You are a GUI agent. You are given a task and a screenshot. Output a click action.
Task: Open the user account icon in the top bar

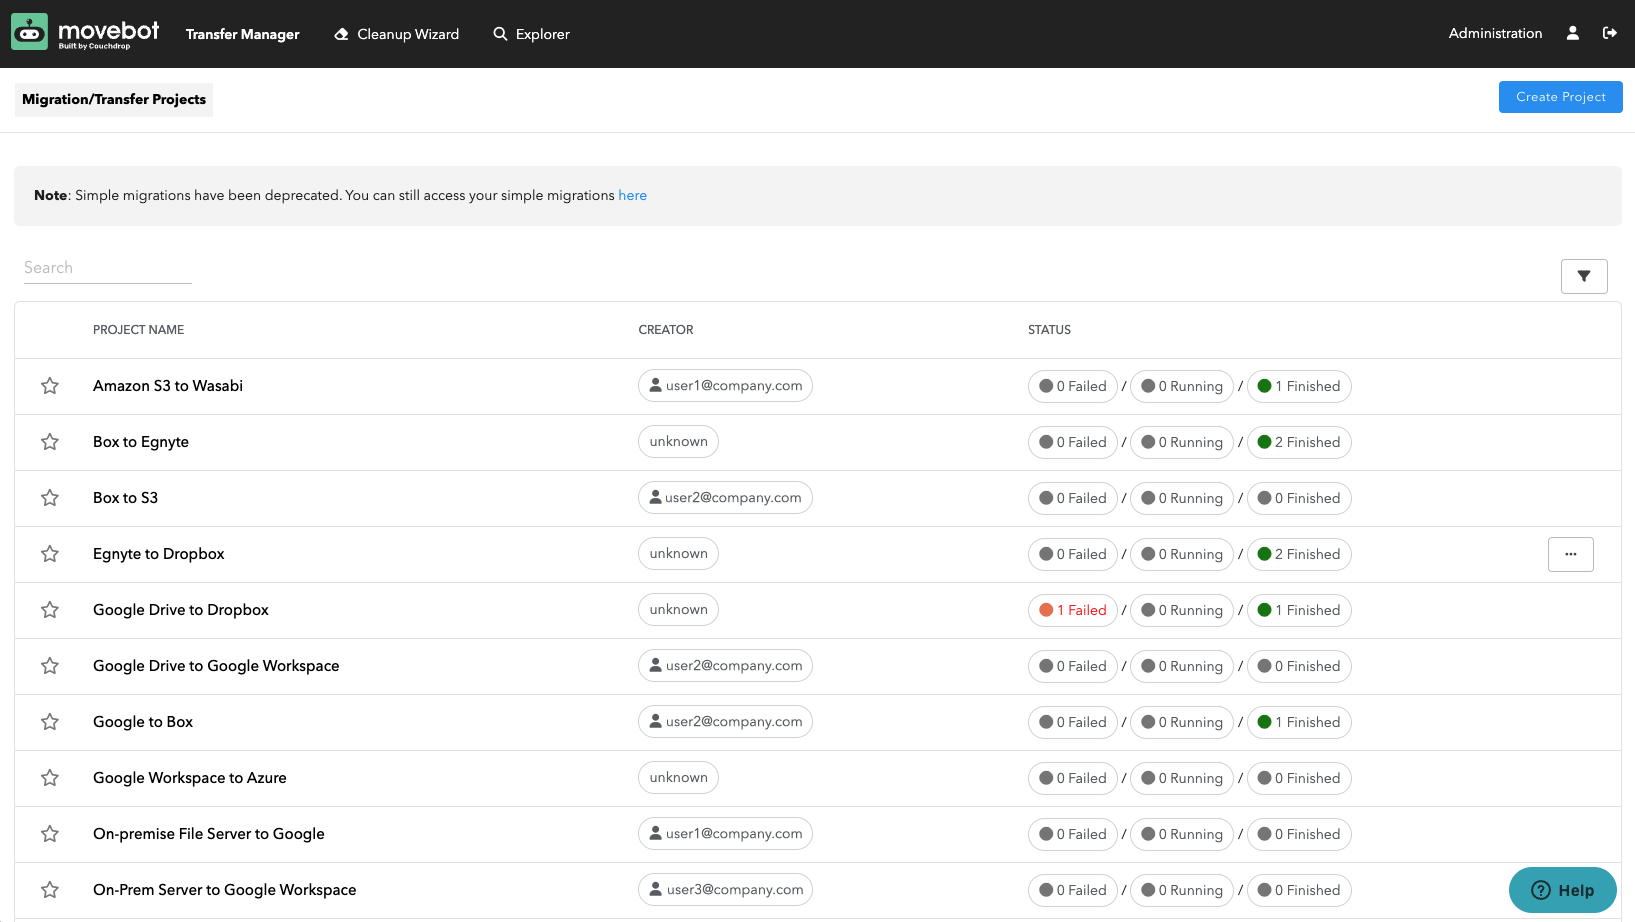1572,33
